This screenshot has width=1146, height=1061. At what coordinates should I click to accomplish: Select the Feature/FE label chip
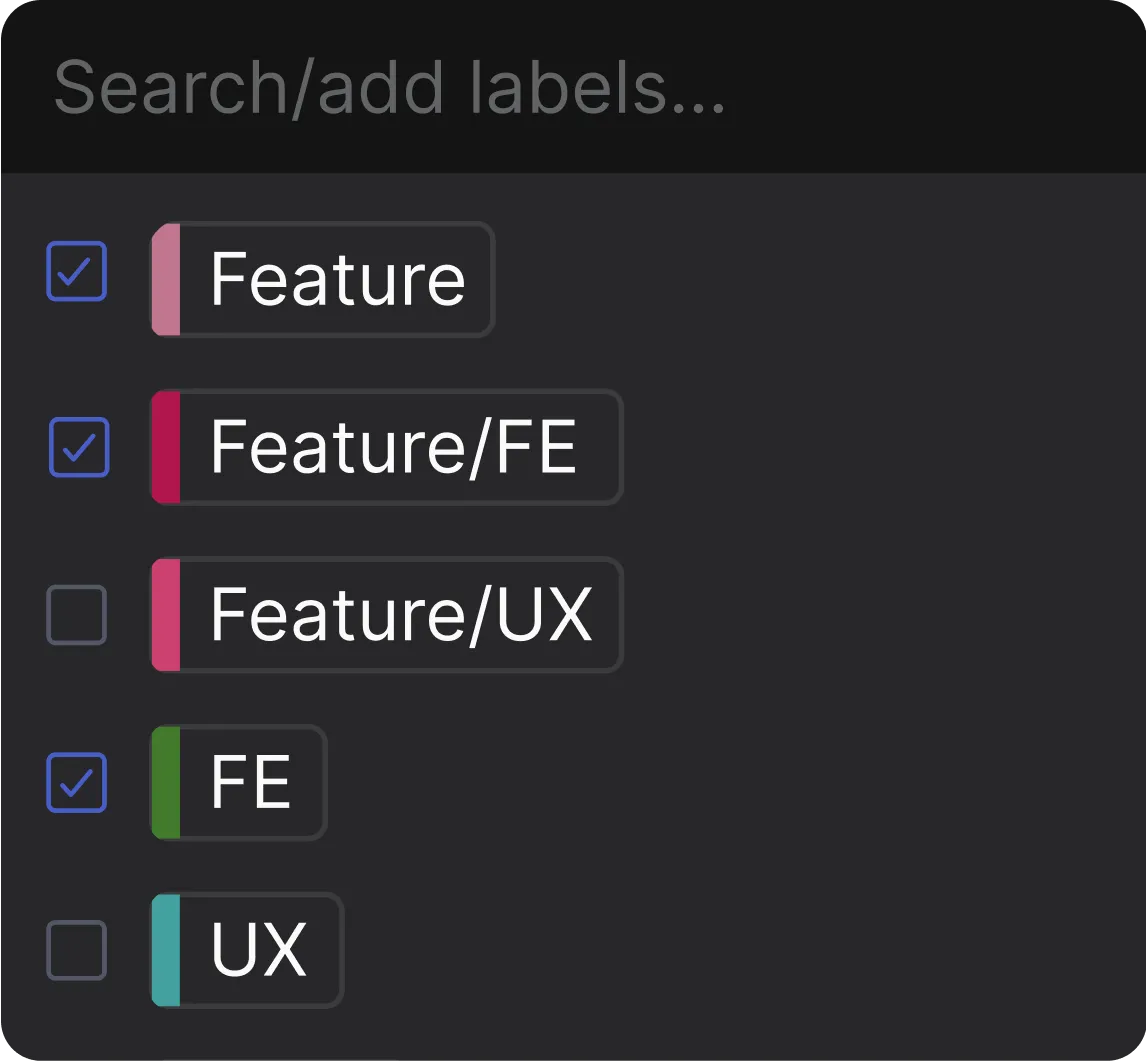pos(393,447)
